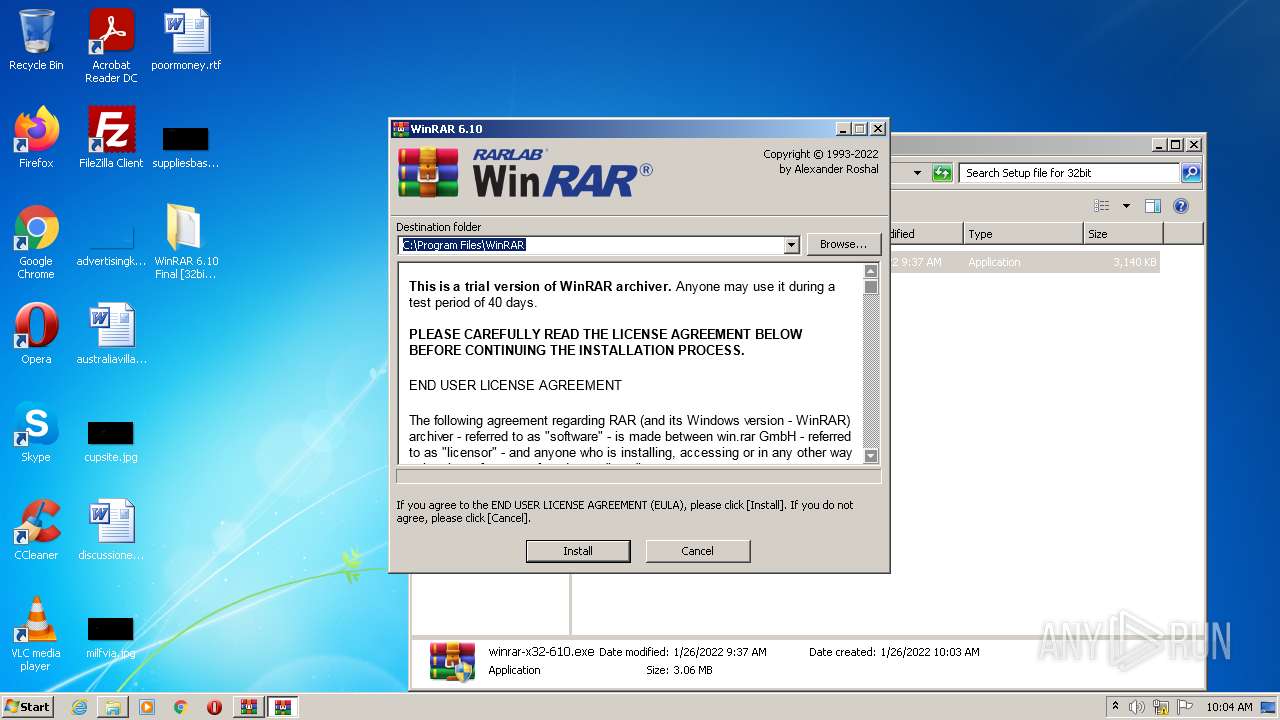Select the milfvia.jpg desktop file
The height and width of the screenshot is (720, 1280).
click(111, 638)
